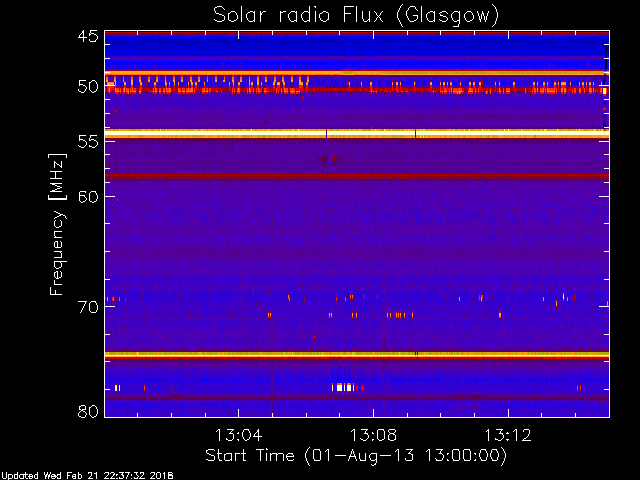The height and width of the screenshot is (480, 640).
Task: Click the 'Frequency [MHz]' axis label
Action: pyautogui.click(x=57, y=224)
